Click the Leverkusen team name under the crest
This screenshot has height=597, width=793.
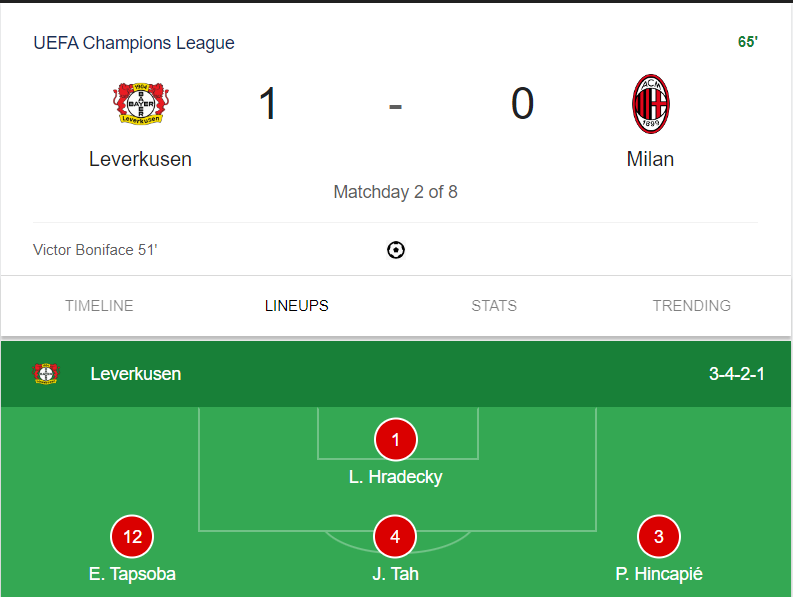pyautogui.click(x=140, y=159)
